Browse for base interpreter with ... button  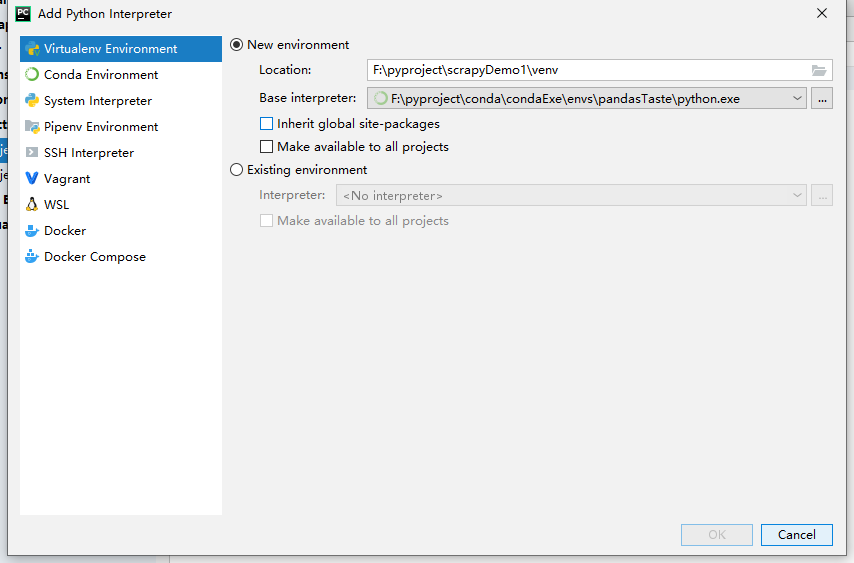click(822, 99)
